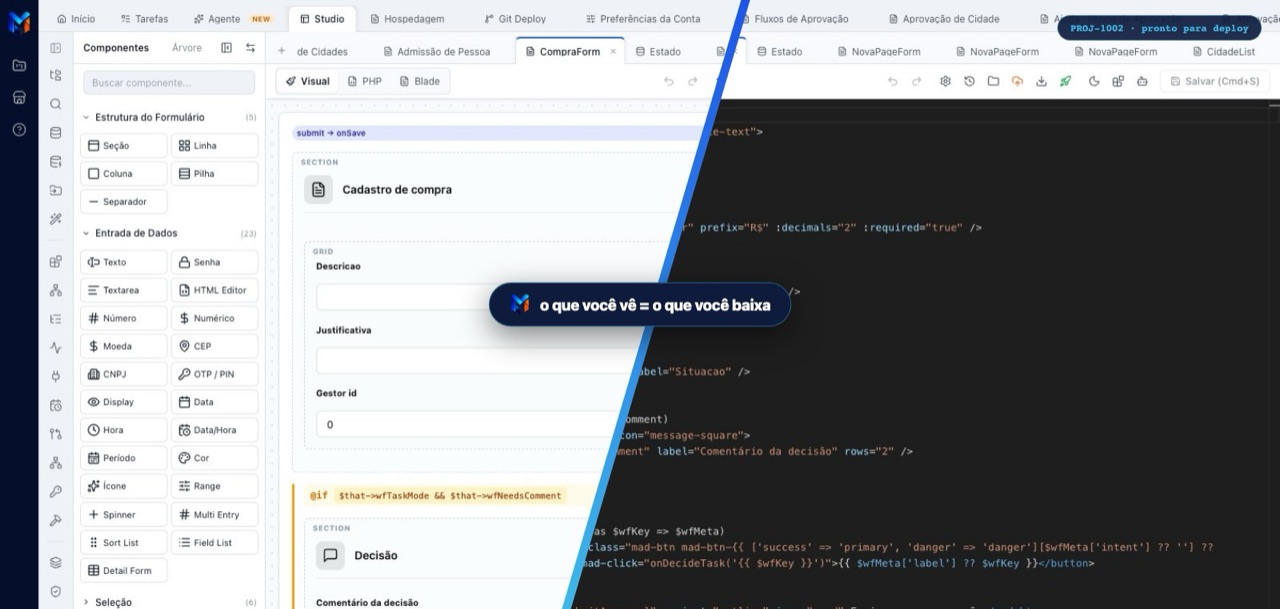Screen dimensions: 1280x609
Task: Open the history clock icon in the toolbar
Action: 969,81
